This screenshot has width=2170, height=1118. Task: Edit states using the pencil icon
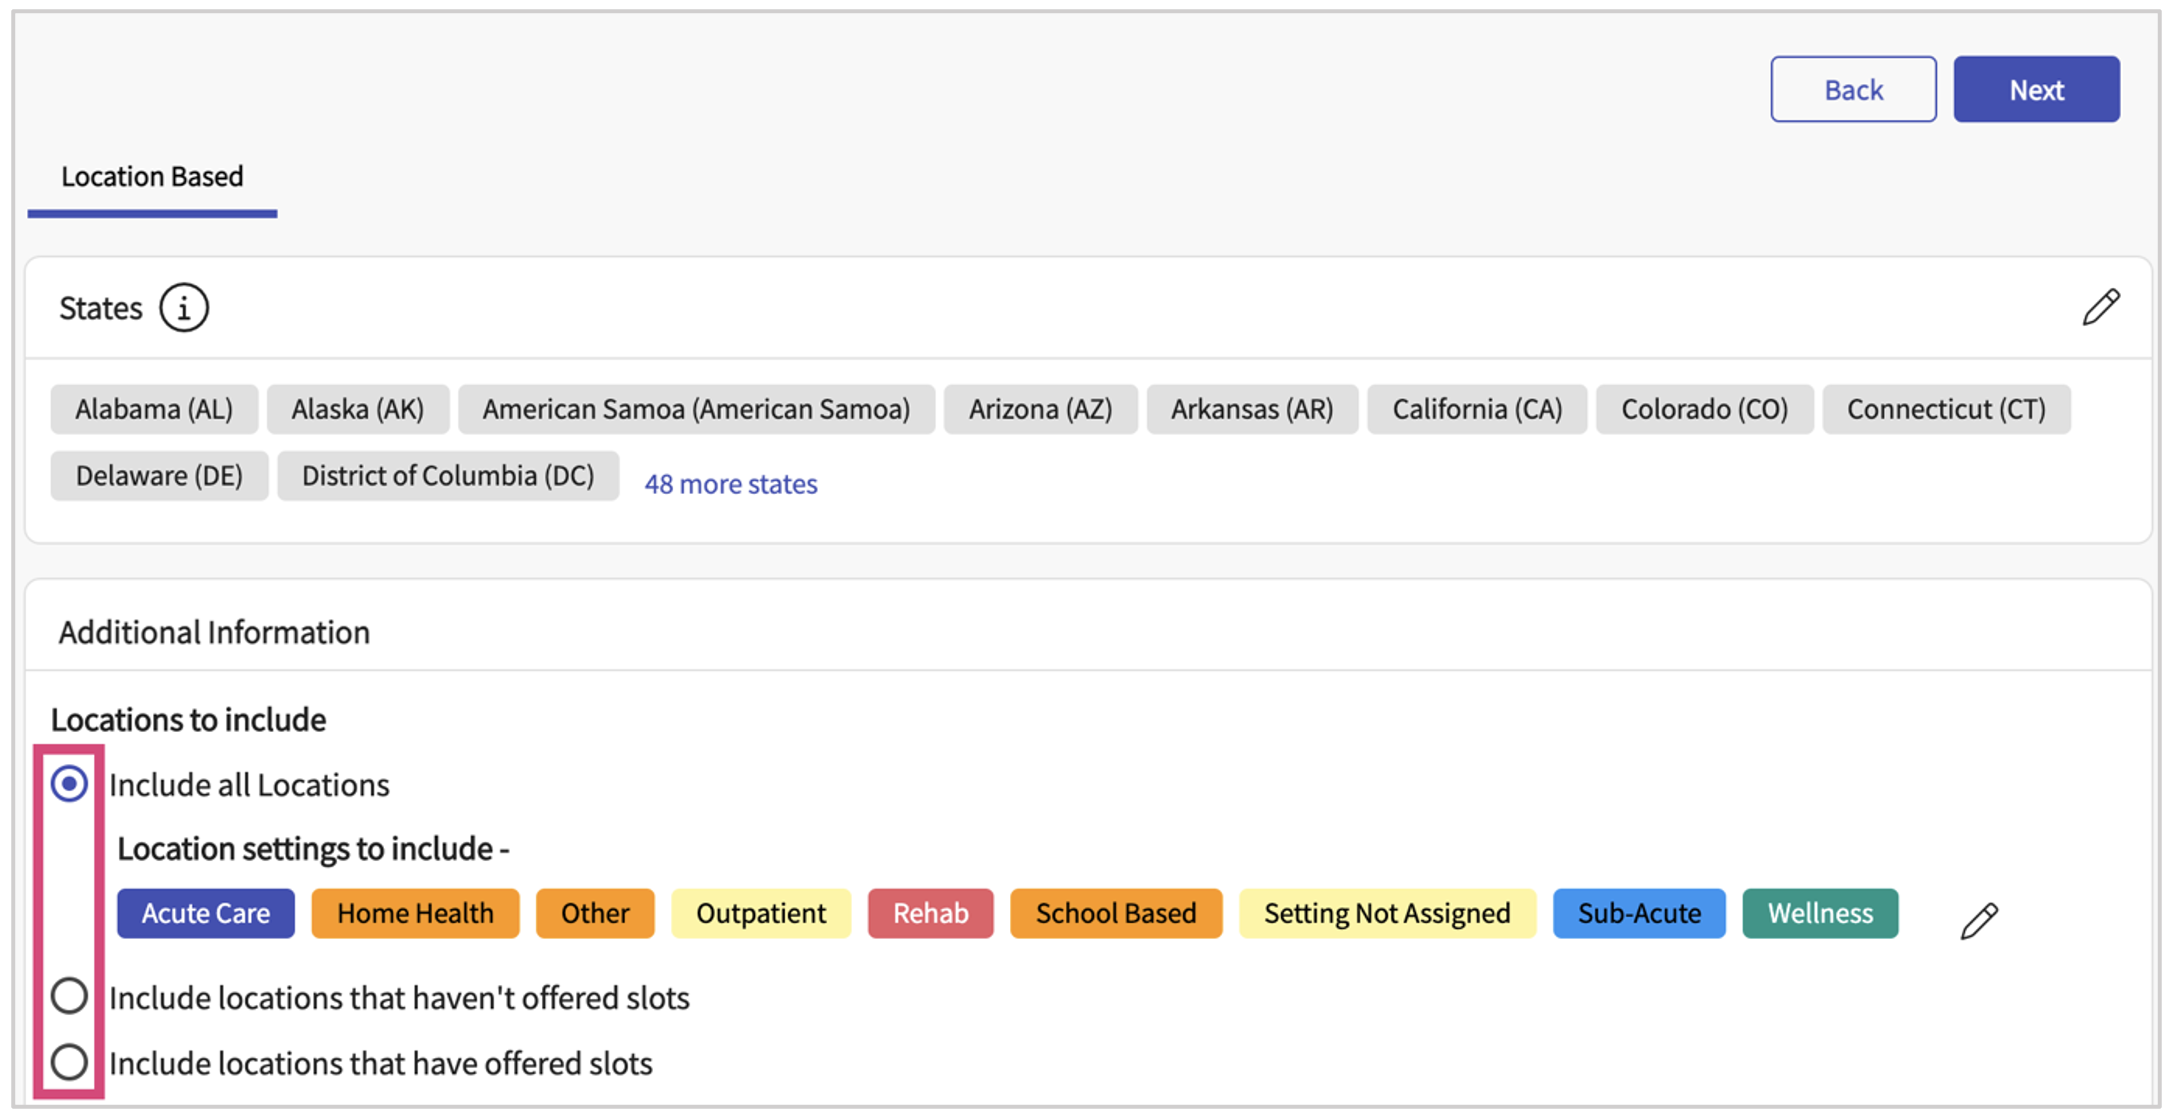(2100, 307)
